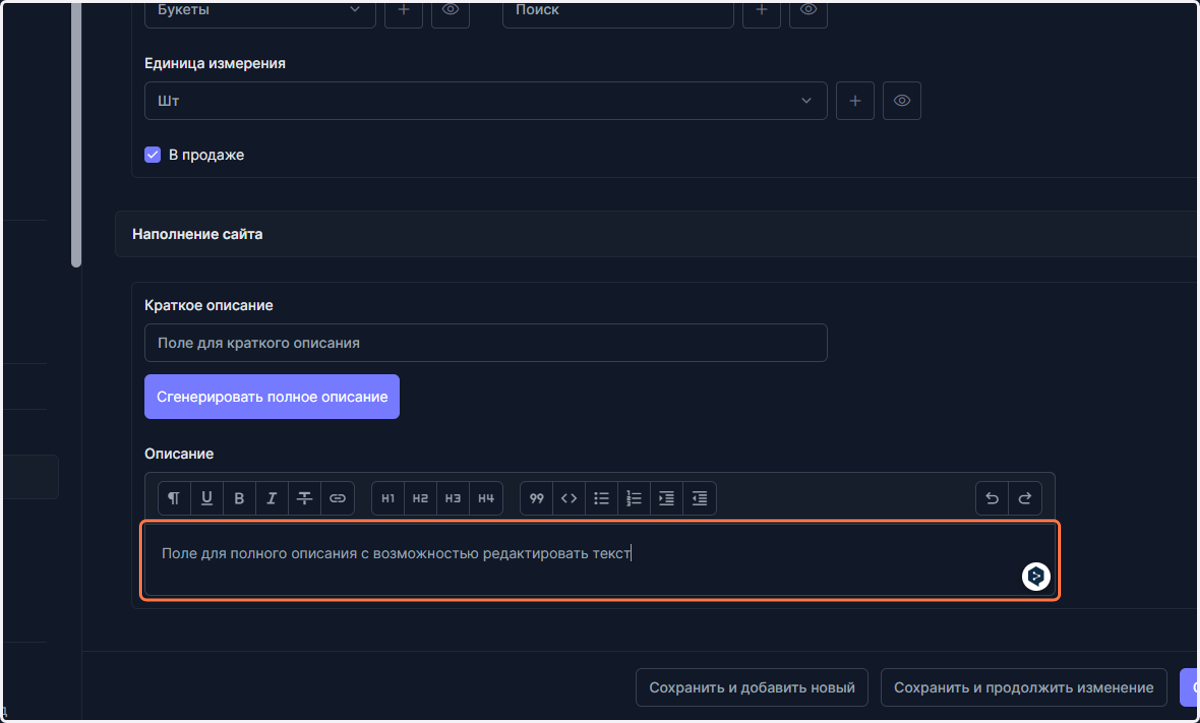The width and height of the screenshot is (1200, 723).
Task: Toggle bold in the description editor
Action: pos(239,498)
